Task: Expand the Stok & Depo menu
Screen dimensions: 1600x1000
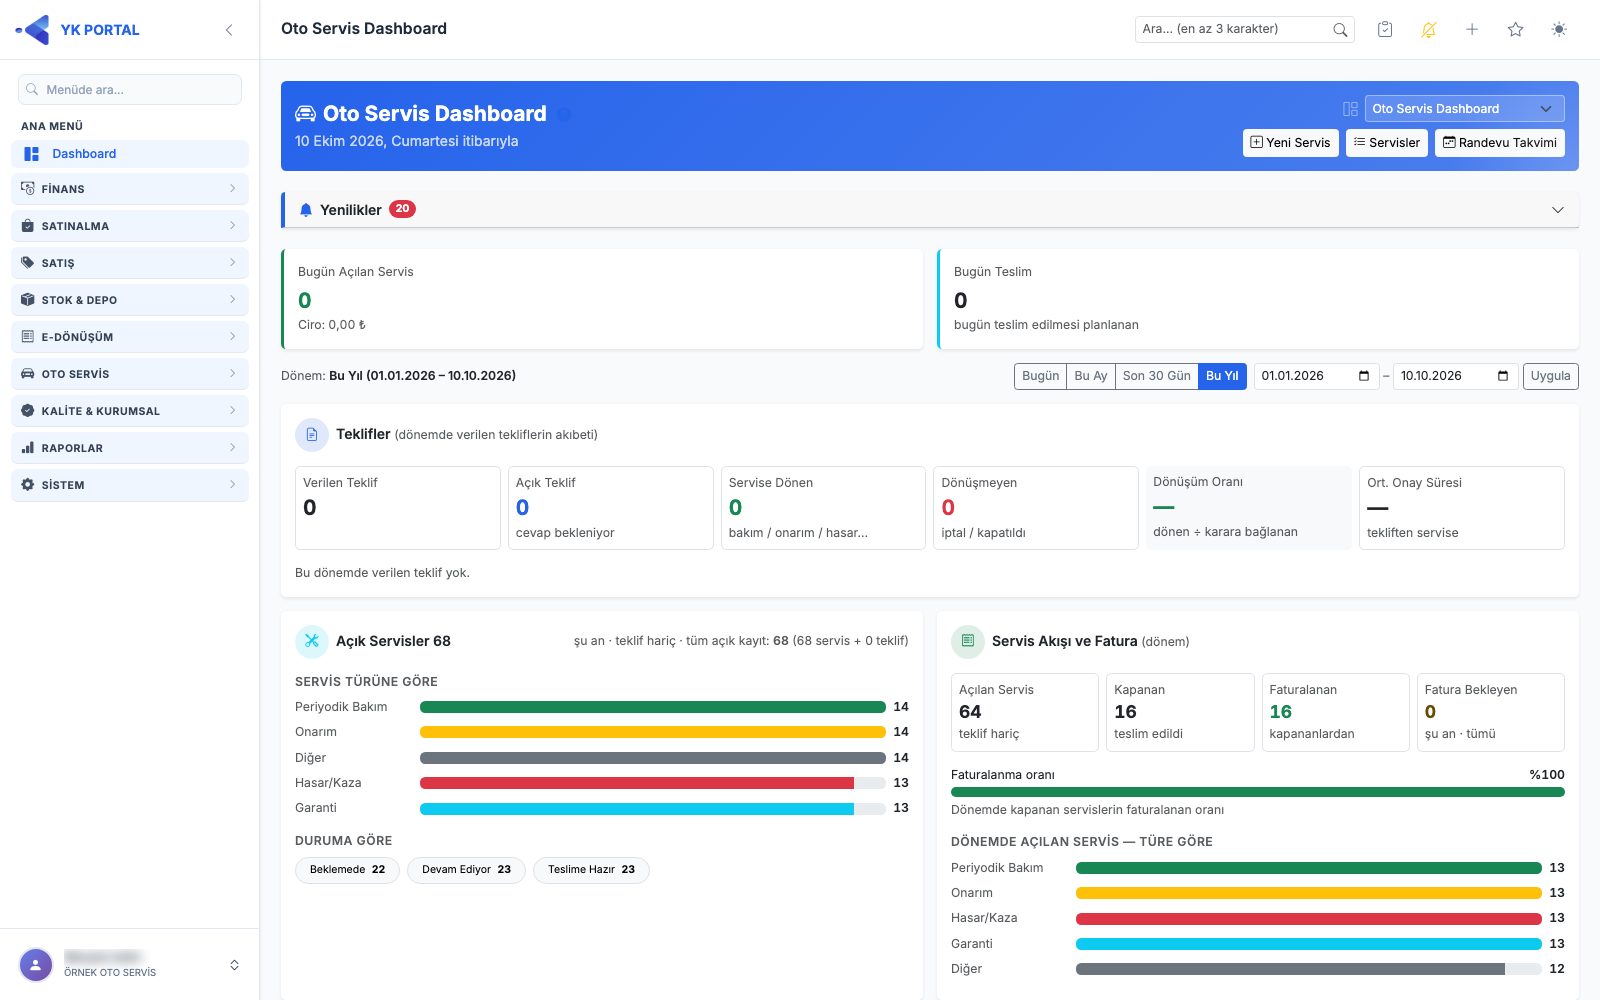Action: pos(130,300)
